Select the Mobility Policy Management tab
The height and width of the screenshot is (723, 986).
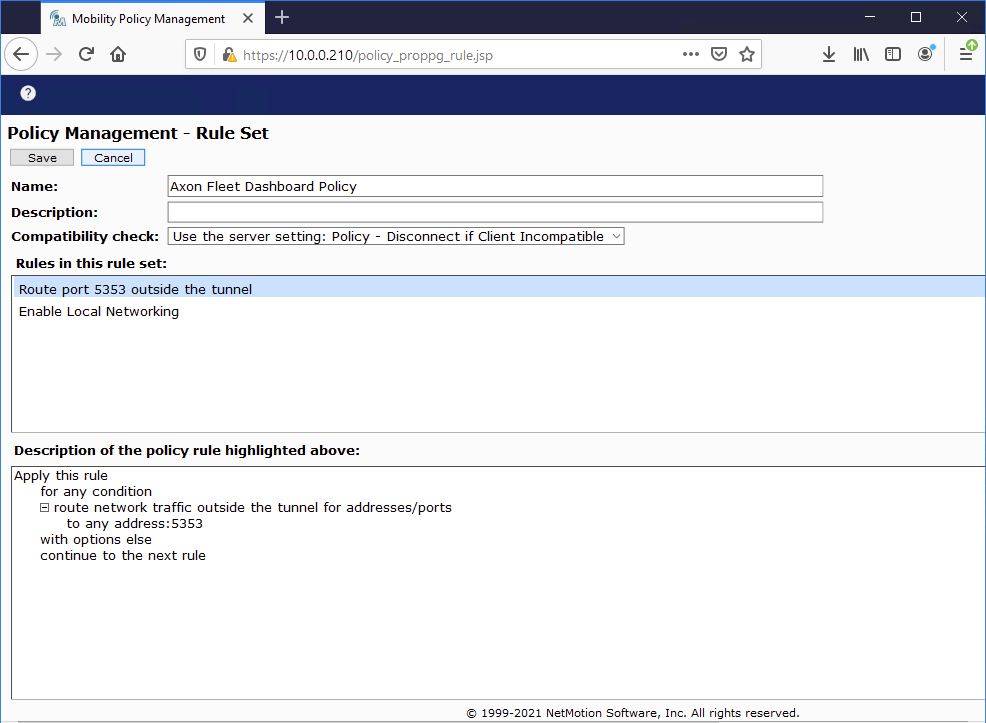[148, 18]
